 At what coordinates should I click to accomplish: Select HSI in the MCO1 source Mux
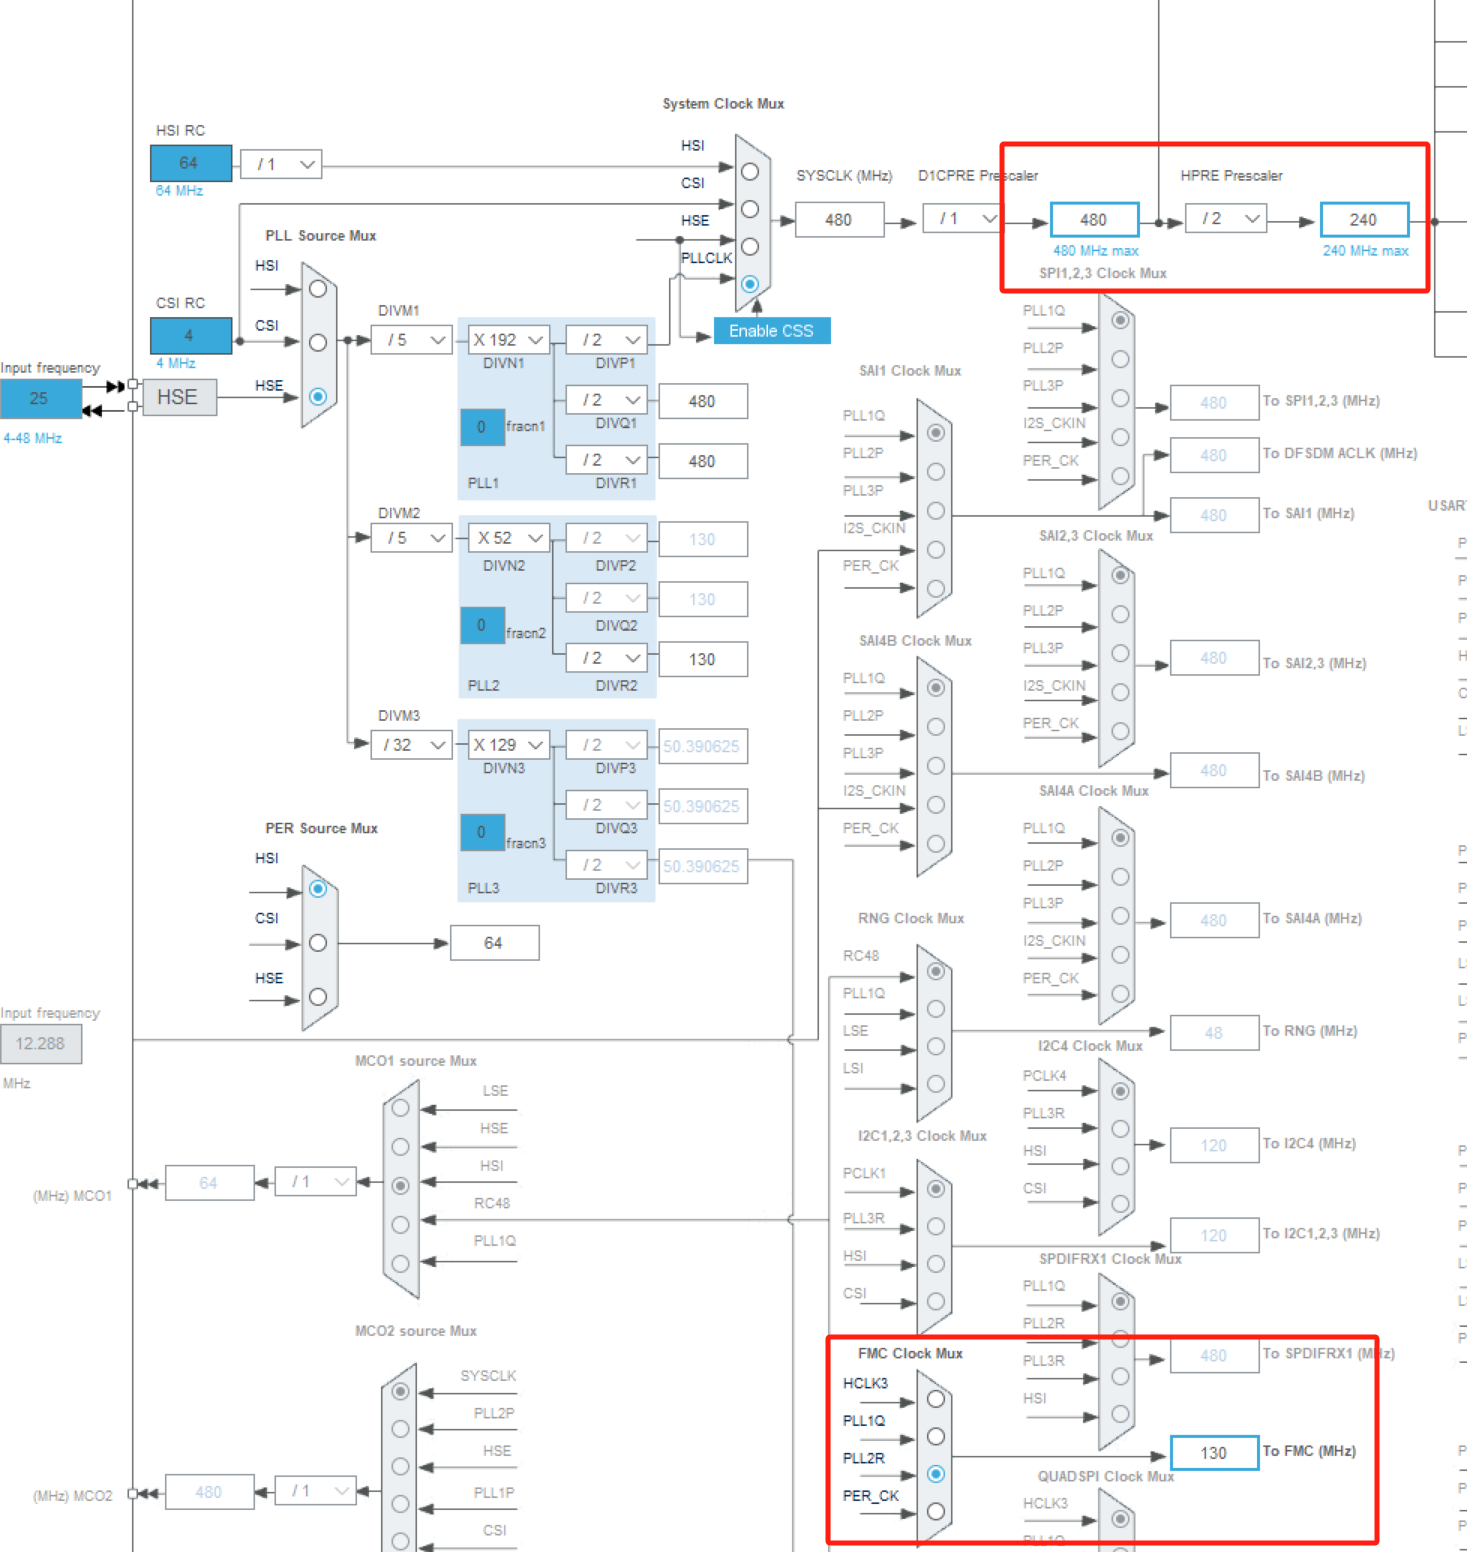pyautogui.click(x=401, y=1186)
